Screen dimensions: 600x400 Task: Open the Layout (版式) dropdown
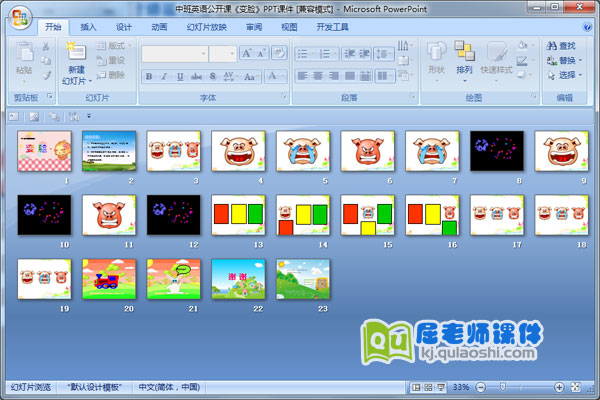[114, 46]
